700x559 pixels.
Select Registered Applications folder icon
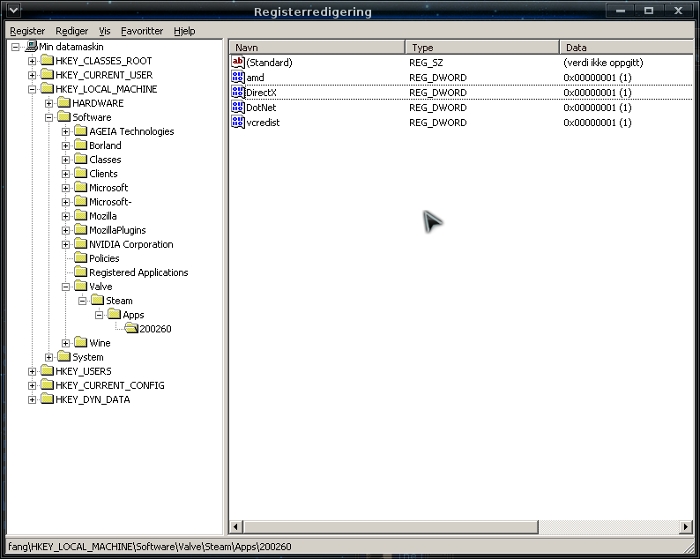[81, 272]
